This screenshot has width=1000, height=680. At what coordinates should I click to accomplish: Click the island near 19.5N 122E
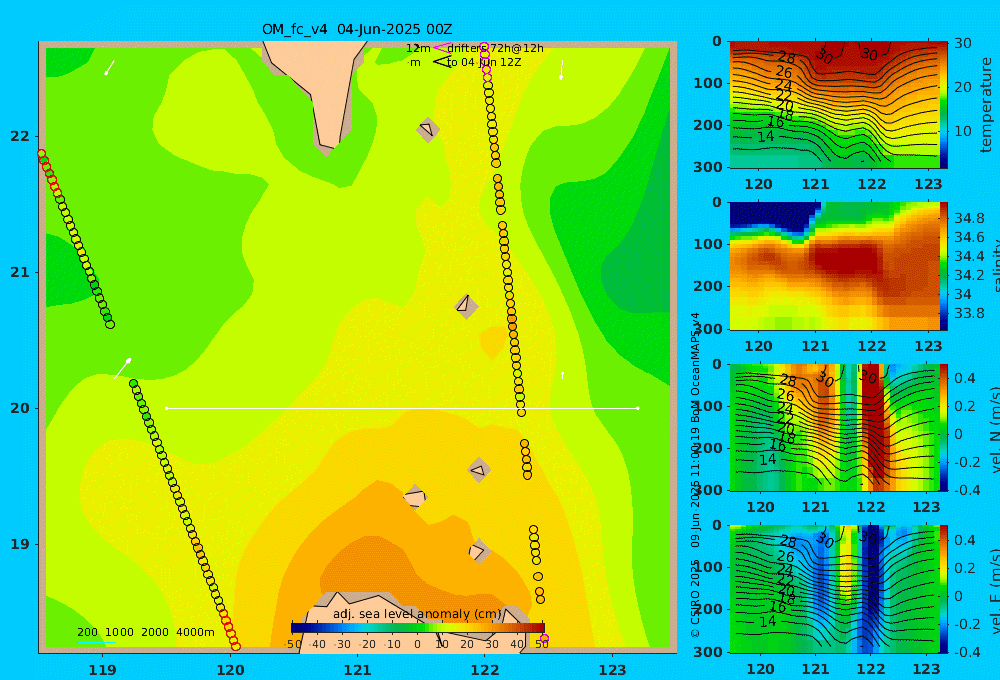point(479,470)
